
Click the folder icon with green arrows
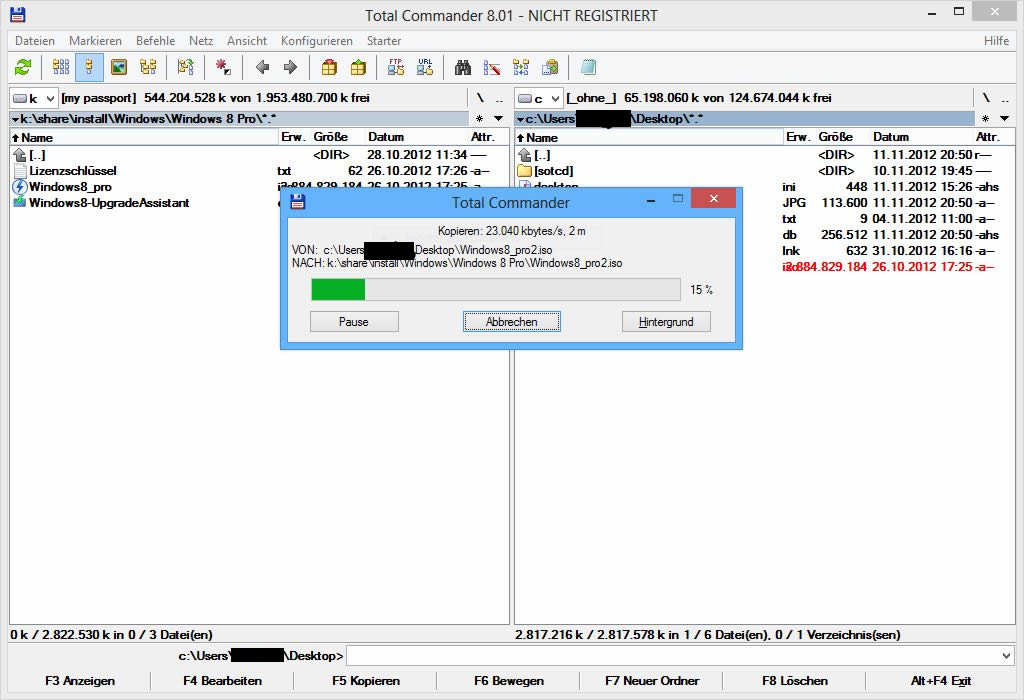[x=185, y=67]
